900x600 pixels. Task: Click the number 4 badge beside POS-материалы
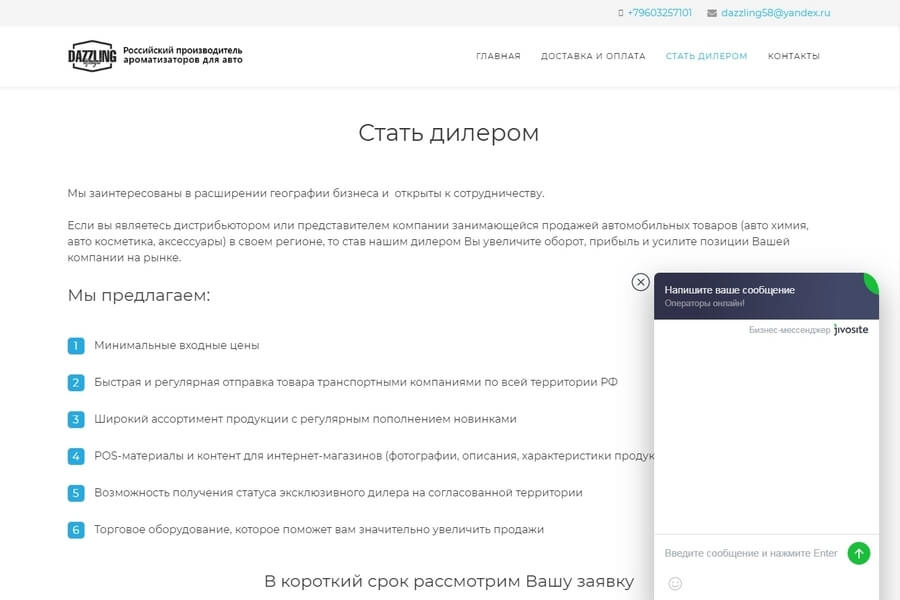[x=76, y=456]
